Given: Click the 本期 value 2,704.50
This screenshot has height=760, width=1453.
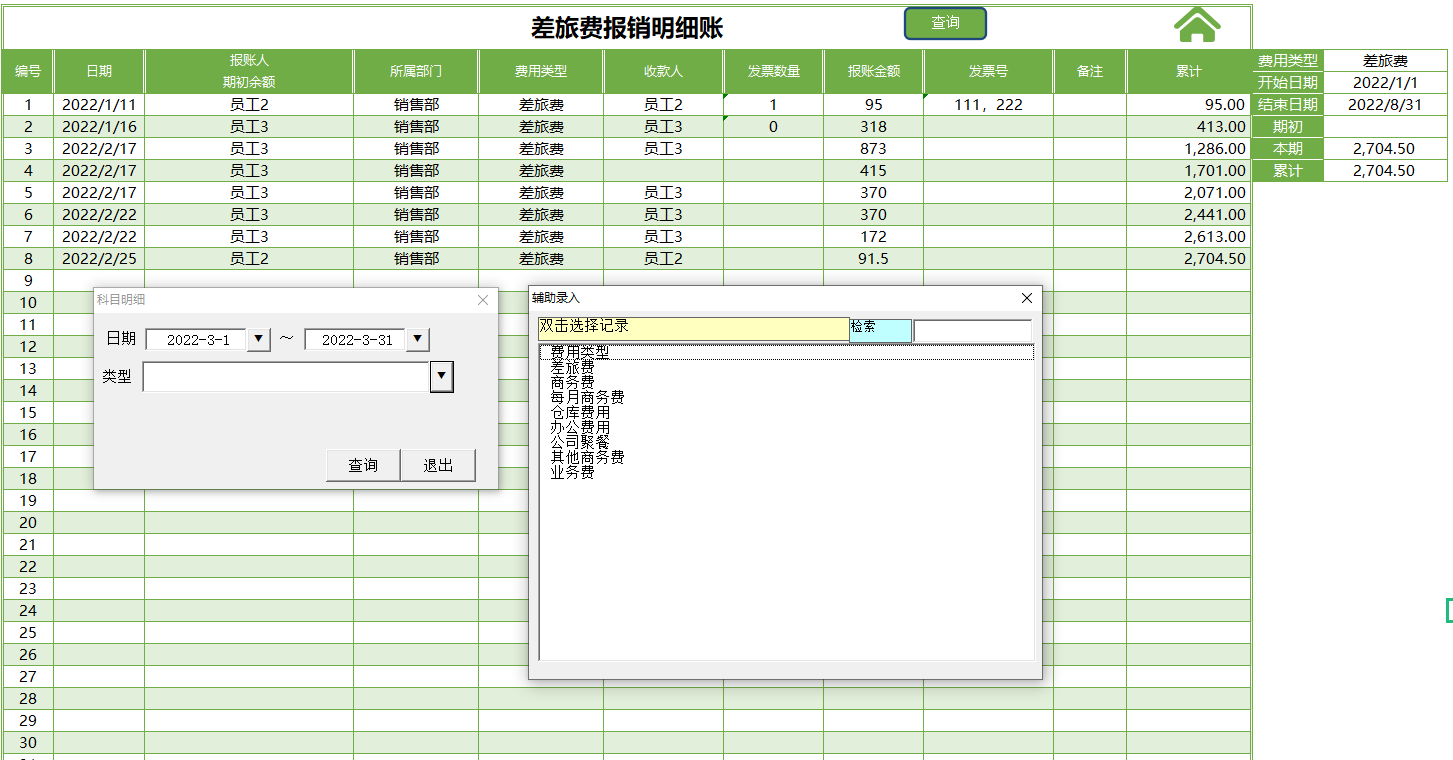Looking at the screenshot, I should point(1385,148).
